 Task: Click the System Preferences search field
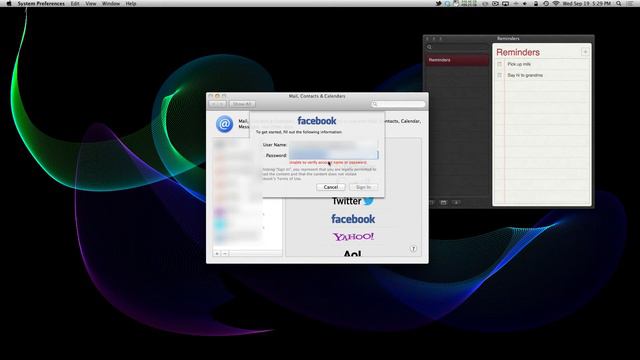click(398, 104)
